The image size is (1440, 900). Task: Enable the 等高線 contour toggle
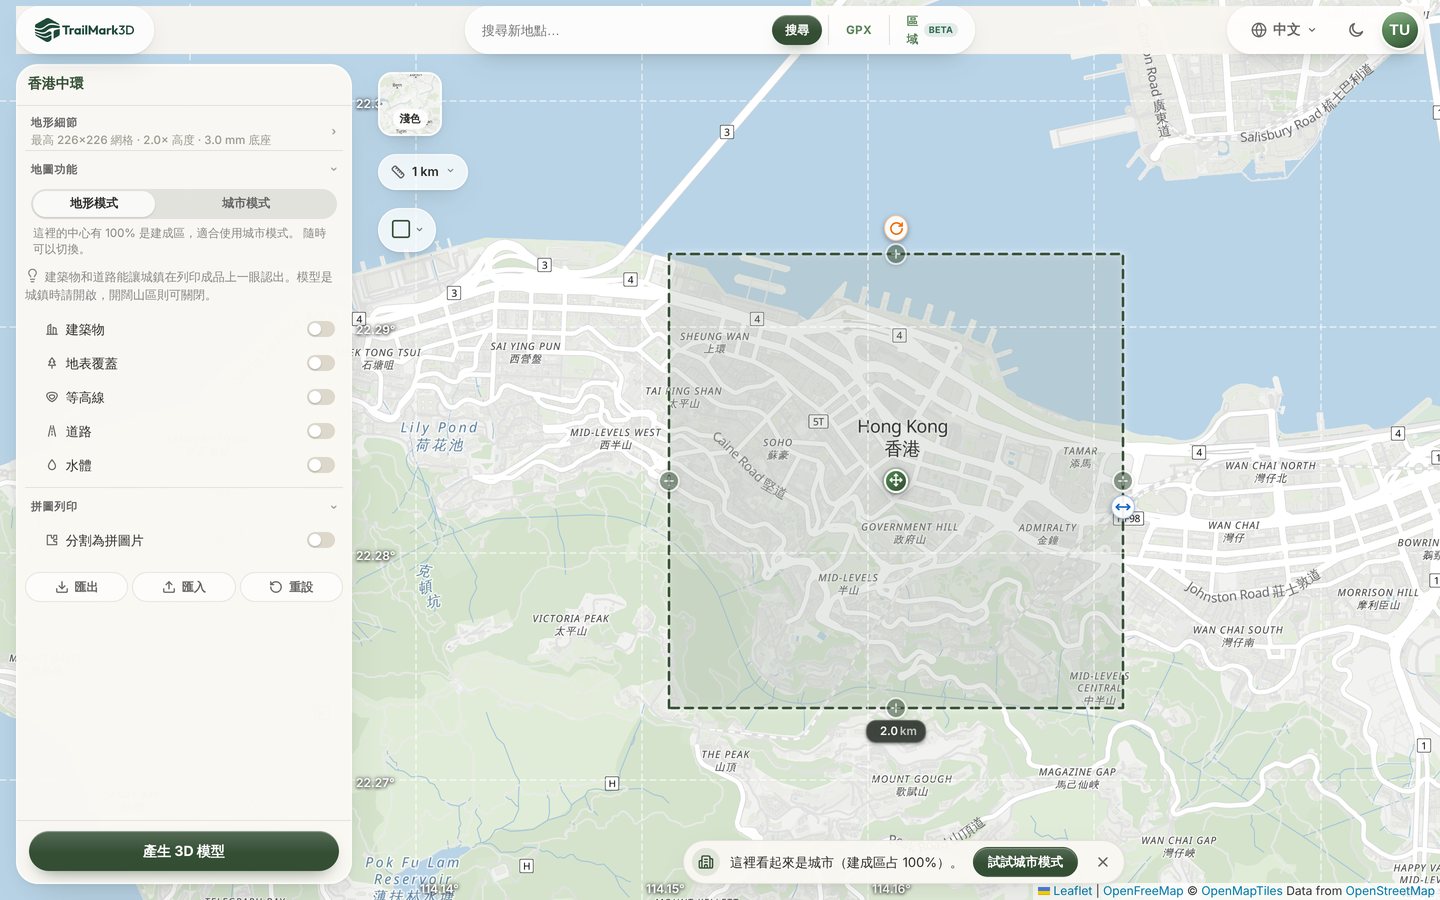coord(321,397)
